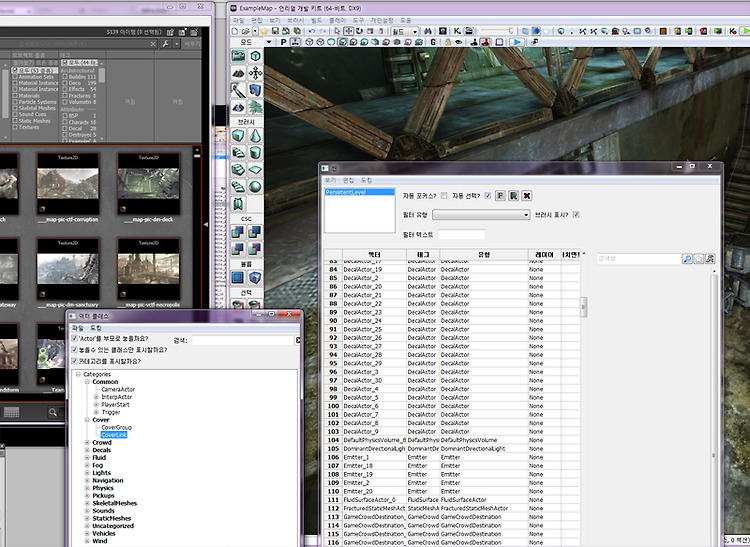The height and width of the screenshot is (547, 750).
Task: Click the search field in actor classes window
Action: point(243,340)
